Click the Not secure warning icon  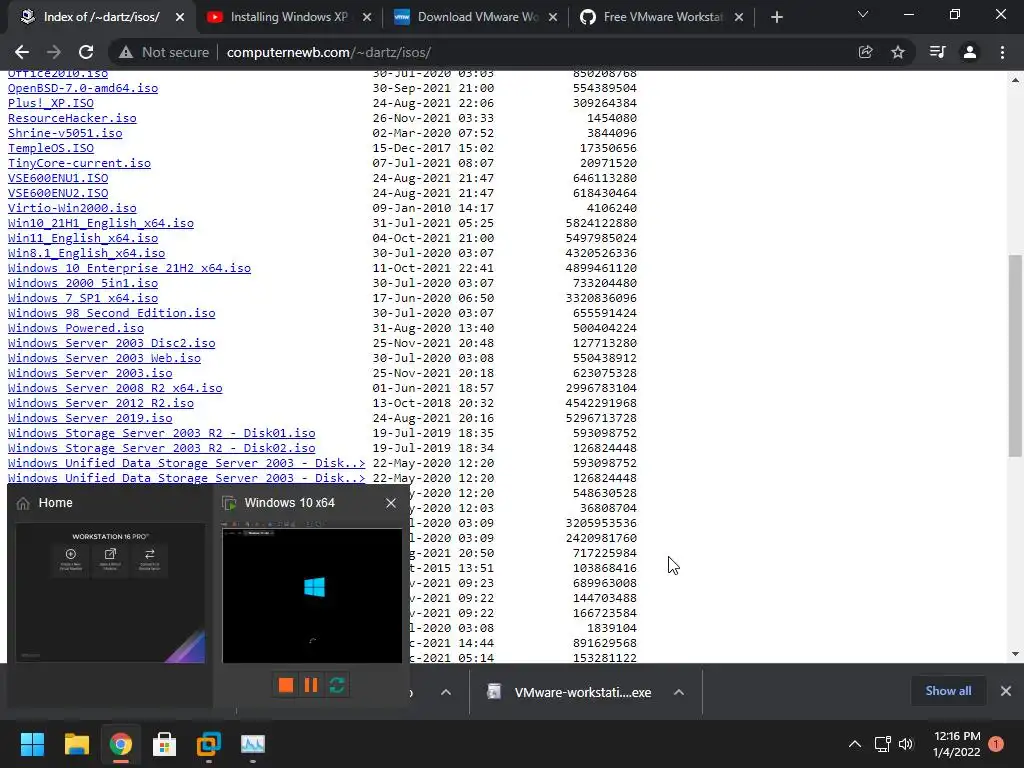click(x=125, y=52)
